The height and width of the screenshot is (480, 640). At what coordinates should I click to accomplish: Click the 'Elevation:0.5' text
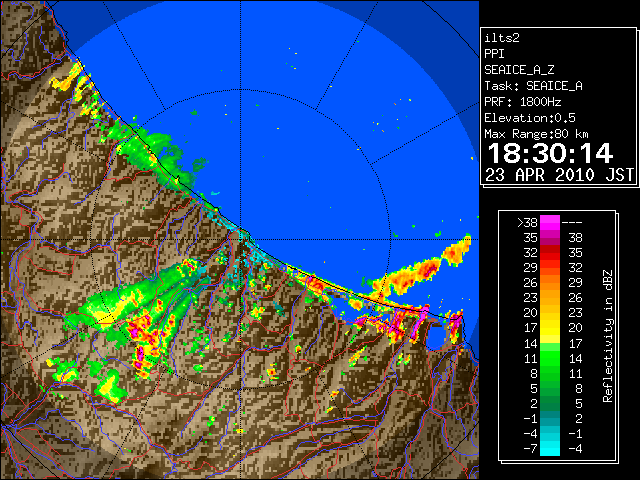pos(530,118)
